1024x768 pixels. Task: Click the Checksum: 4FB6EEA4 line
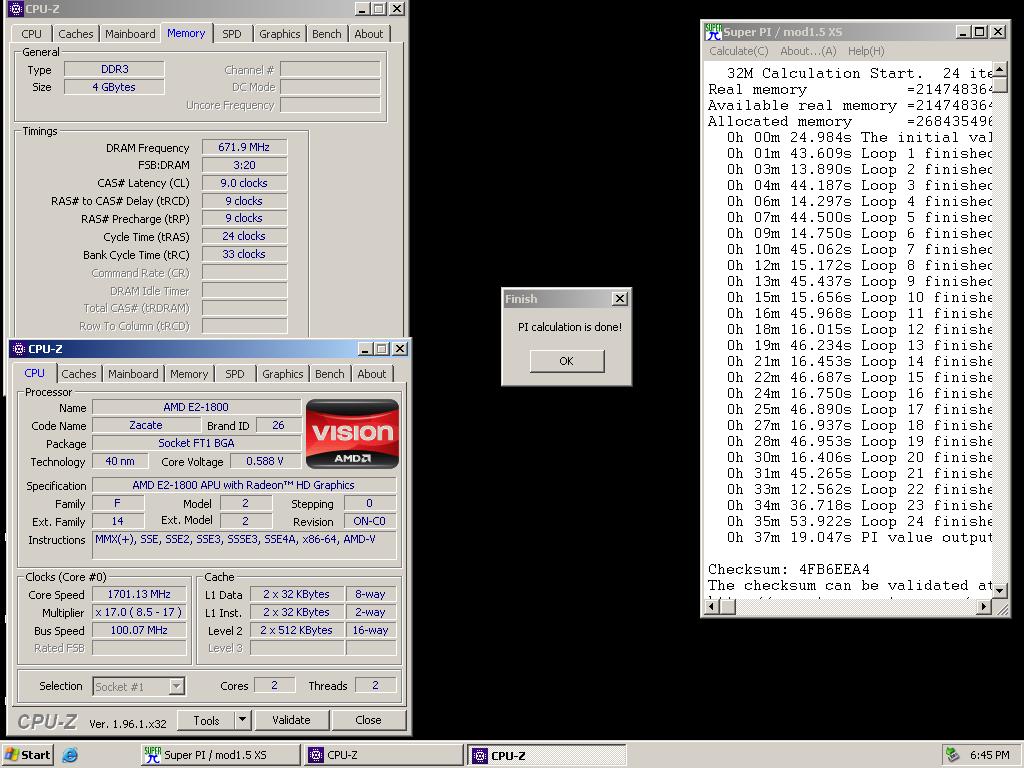pyautogui.click(x=789, y=569)
